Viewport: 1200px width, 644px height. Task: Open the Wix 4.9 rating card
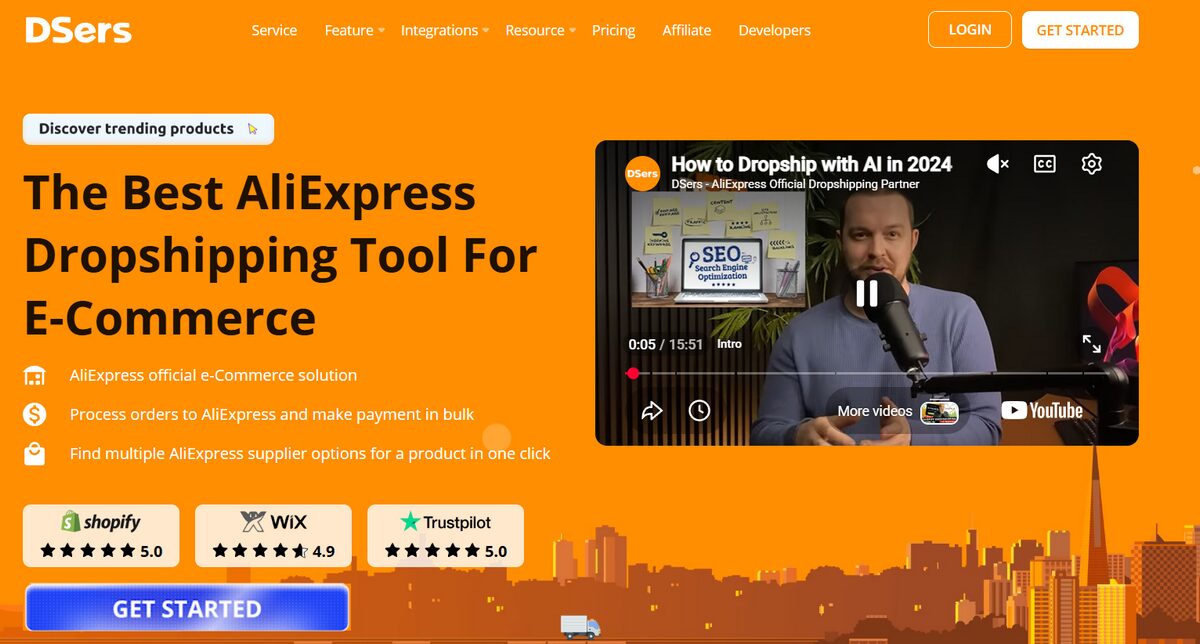(x=273, y=535)
